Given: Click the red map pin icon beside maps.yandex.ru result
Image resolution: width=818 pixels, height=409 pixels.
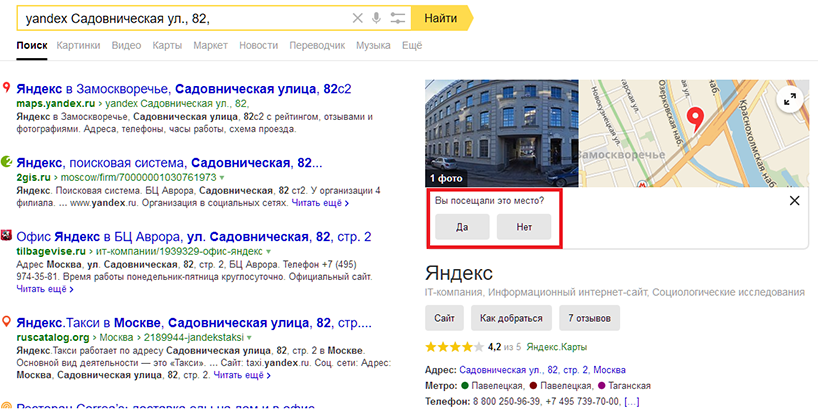Looking at the screenshot, I should pos(7,87).
